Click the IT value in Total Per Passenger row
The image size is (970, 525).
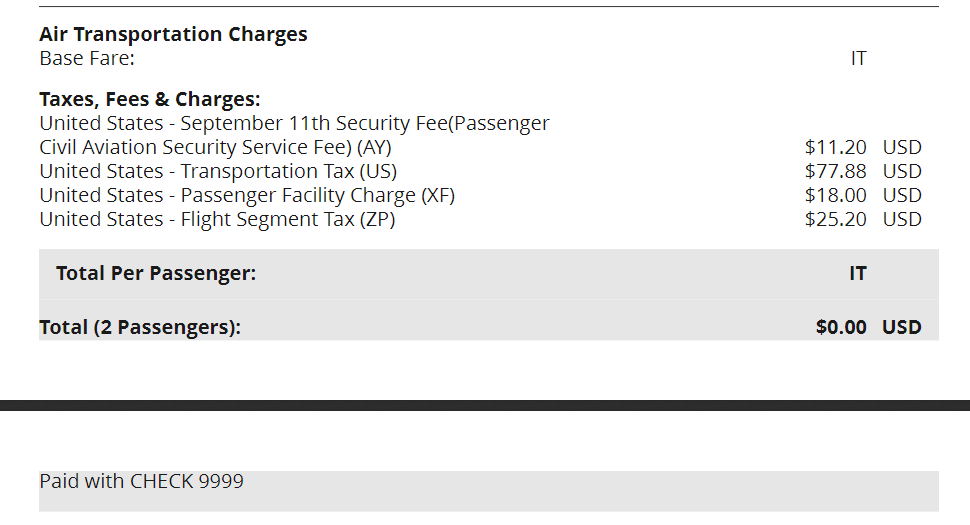coord(858,273)
